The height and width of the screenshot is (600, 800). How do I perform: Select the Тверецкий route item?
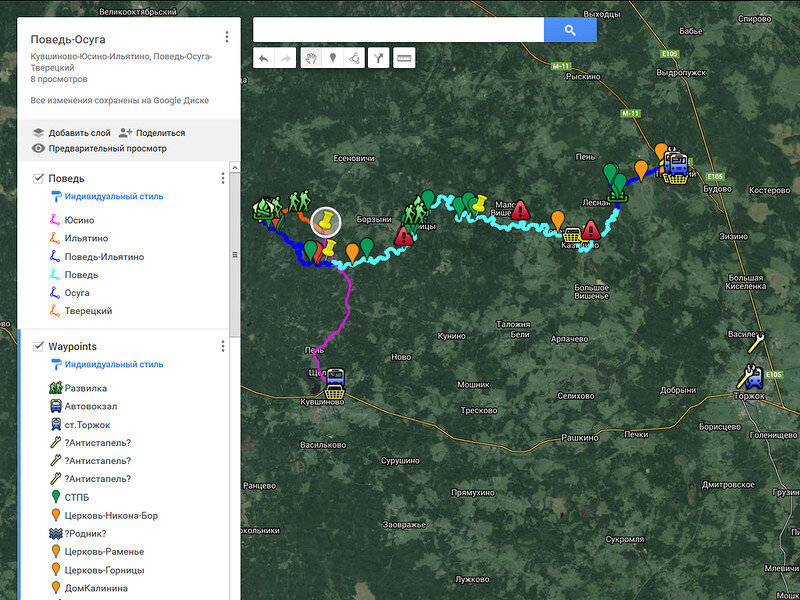tap(88, 311)
